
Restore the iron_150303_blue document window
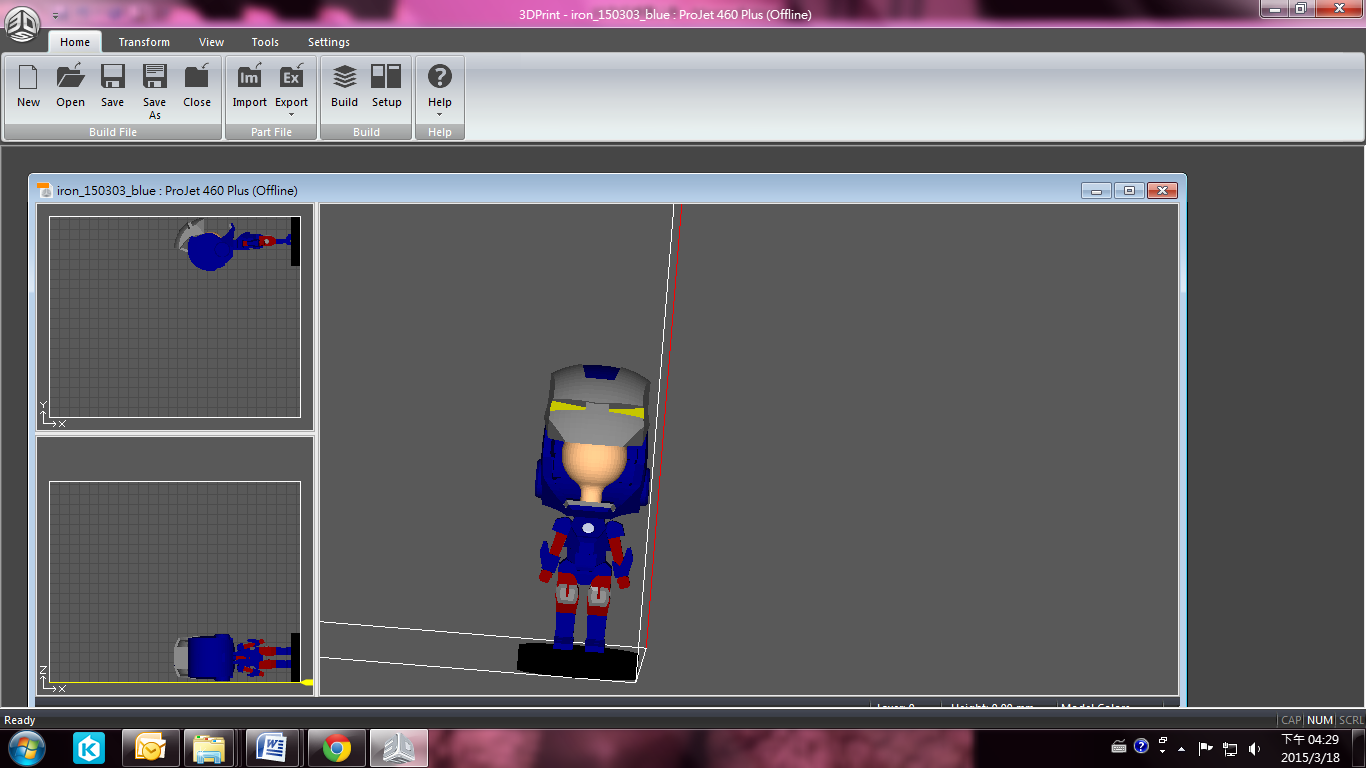(1129, 190)
